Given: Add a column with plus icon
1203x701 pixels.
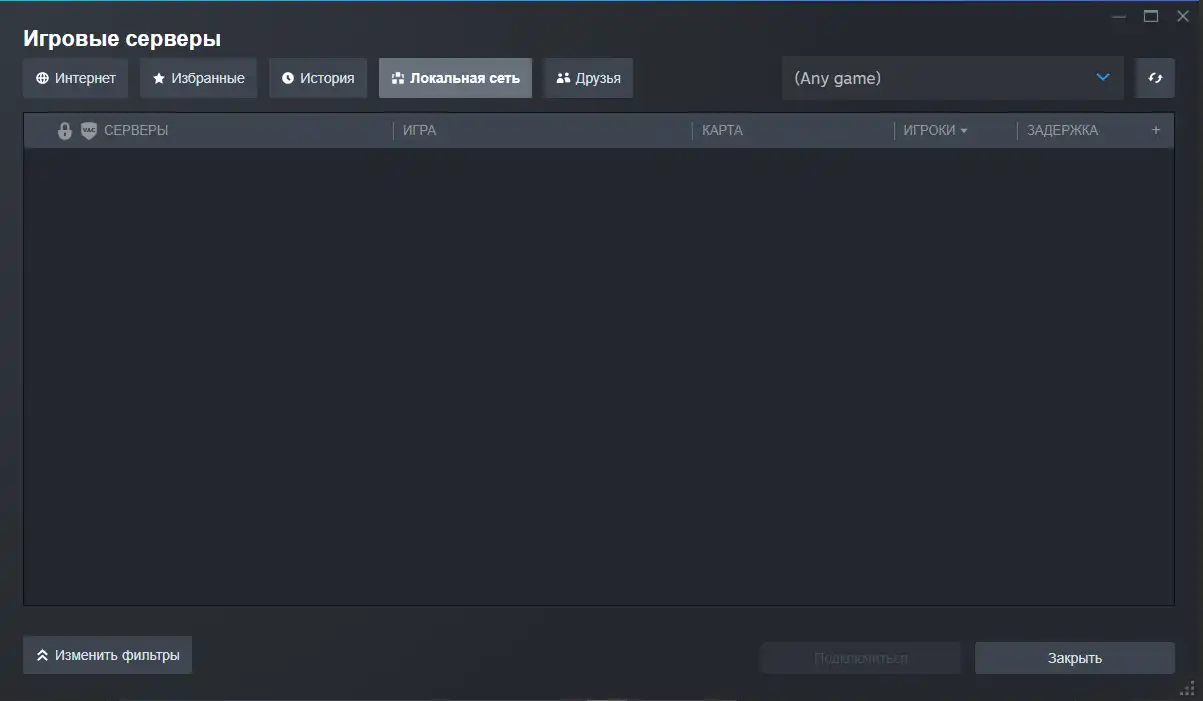Looking at the screenshot, I should pyautogui.click(x=1156, y=130).
